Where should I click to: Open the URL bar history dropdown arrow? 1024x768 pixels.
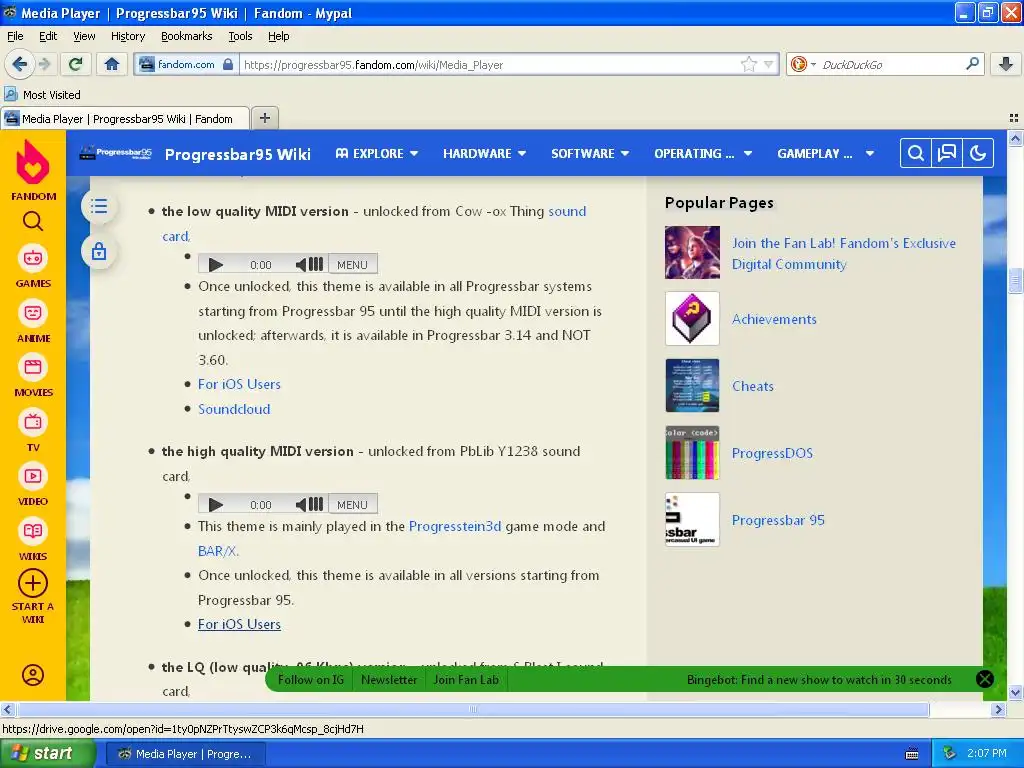769,64
